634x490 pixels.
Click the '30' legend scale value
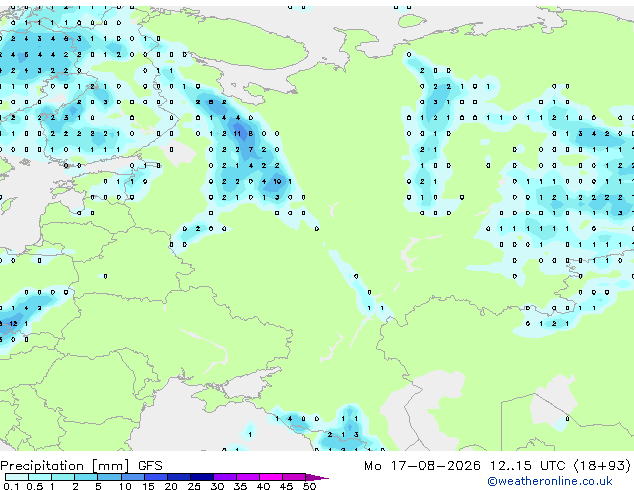(217, 486)
